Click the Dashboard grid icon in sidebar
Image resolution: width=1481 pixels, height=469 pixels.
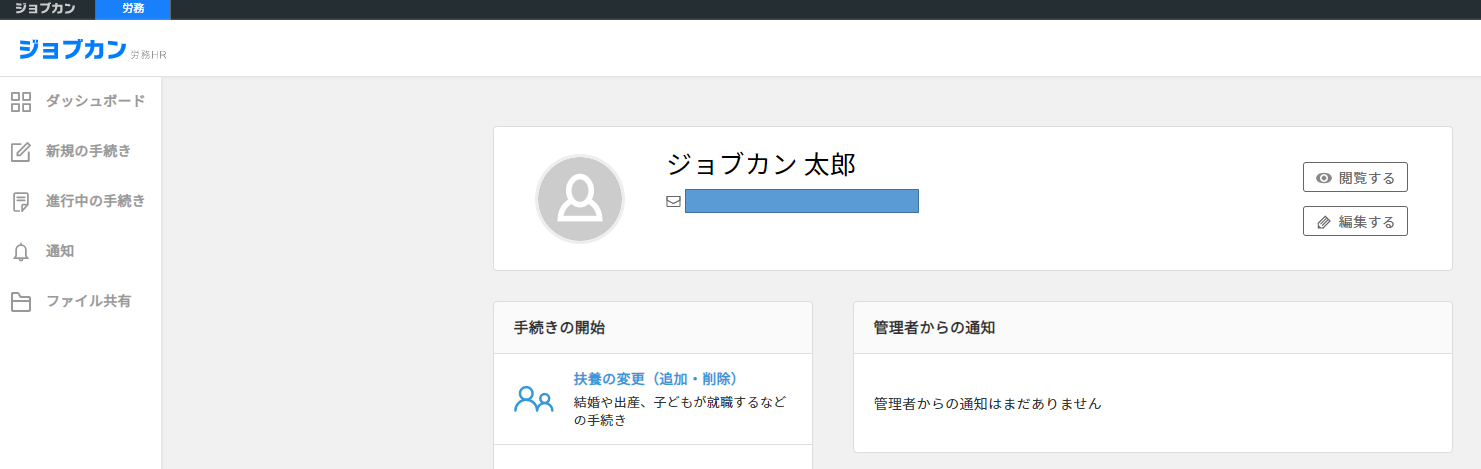21,102
